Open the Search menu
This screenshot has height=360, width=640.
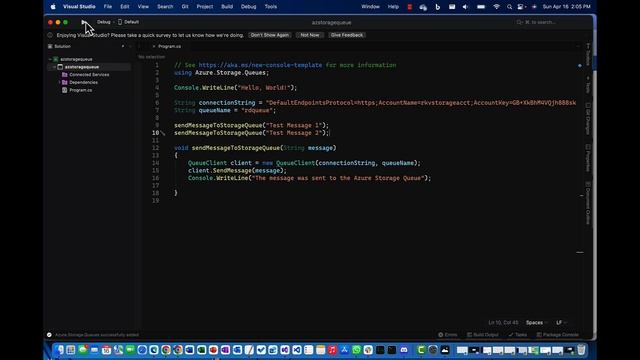point(165,7)
